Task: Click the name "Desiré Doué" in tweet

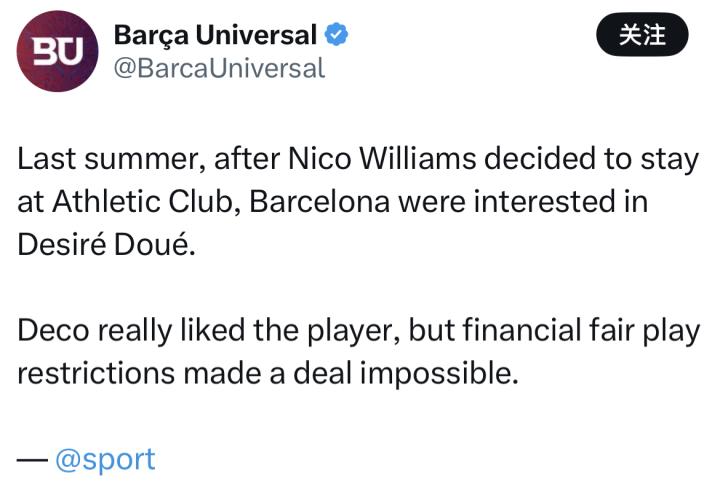Action: pyautogui.click(x=102, y=243)
